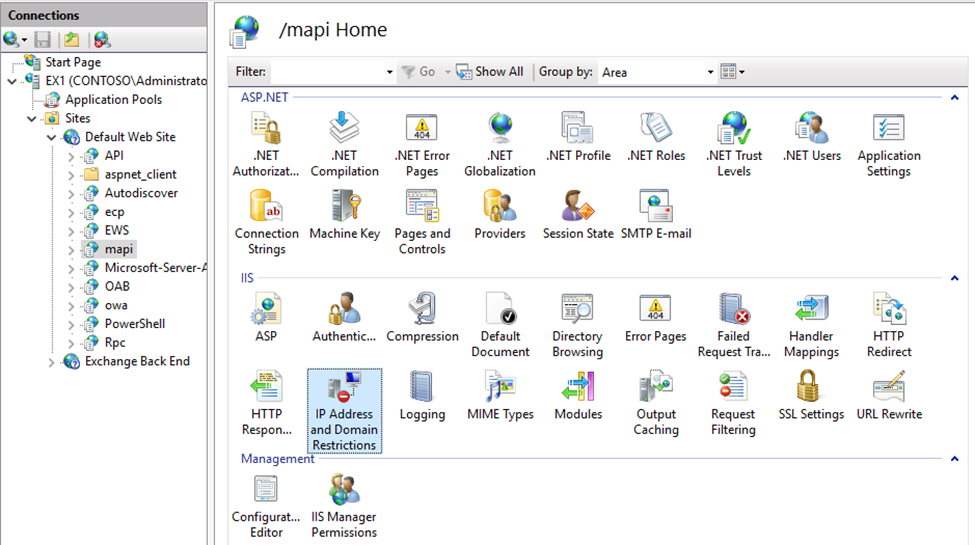This screenshot has height=545, width=975.
Task: Select EWS application in tree
Action: point(117,230)
